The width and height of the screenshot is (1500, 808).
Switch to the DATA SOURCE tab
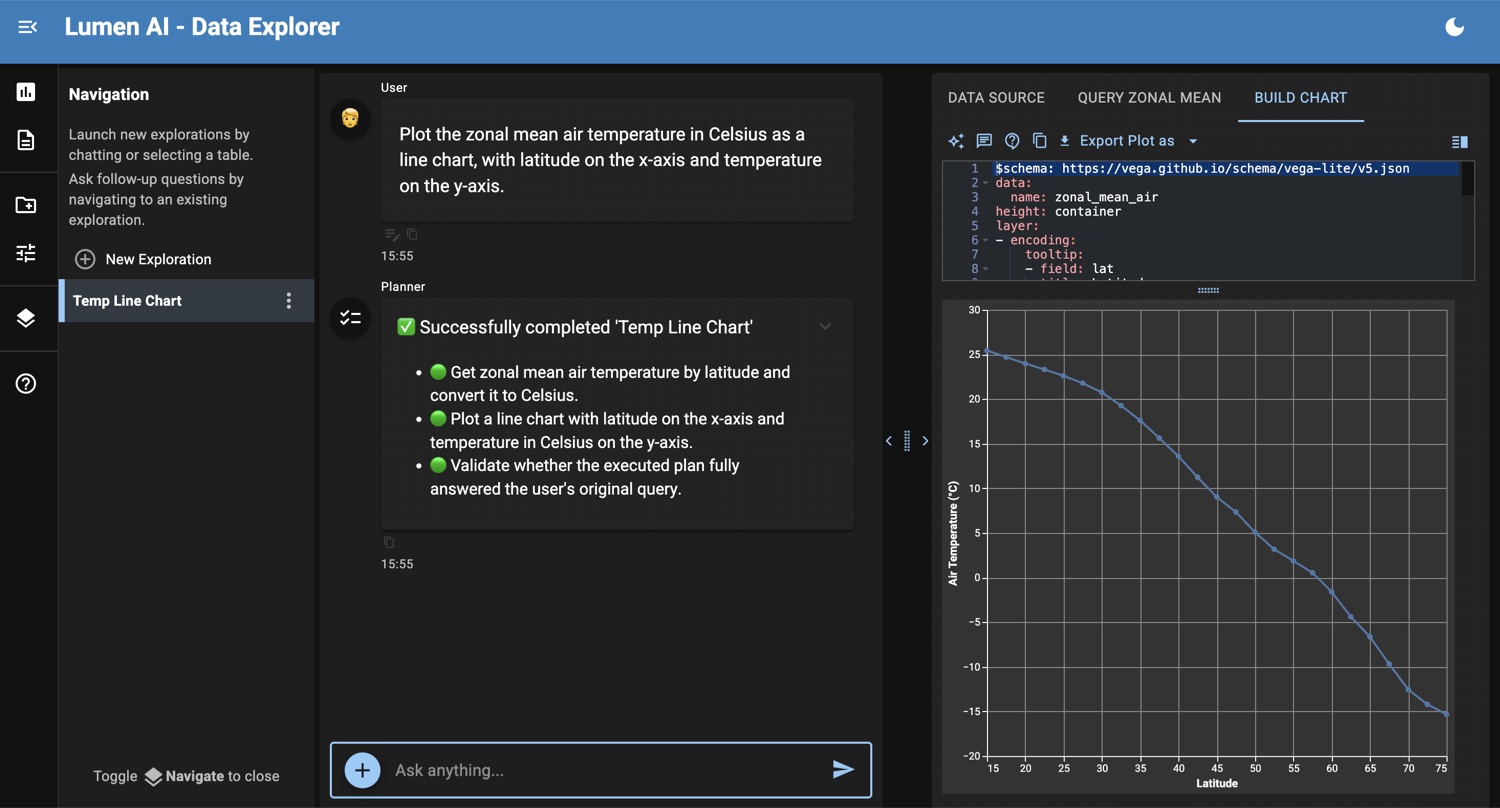tap(996, 98)
